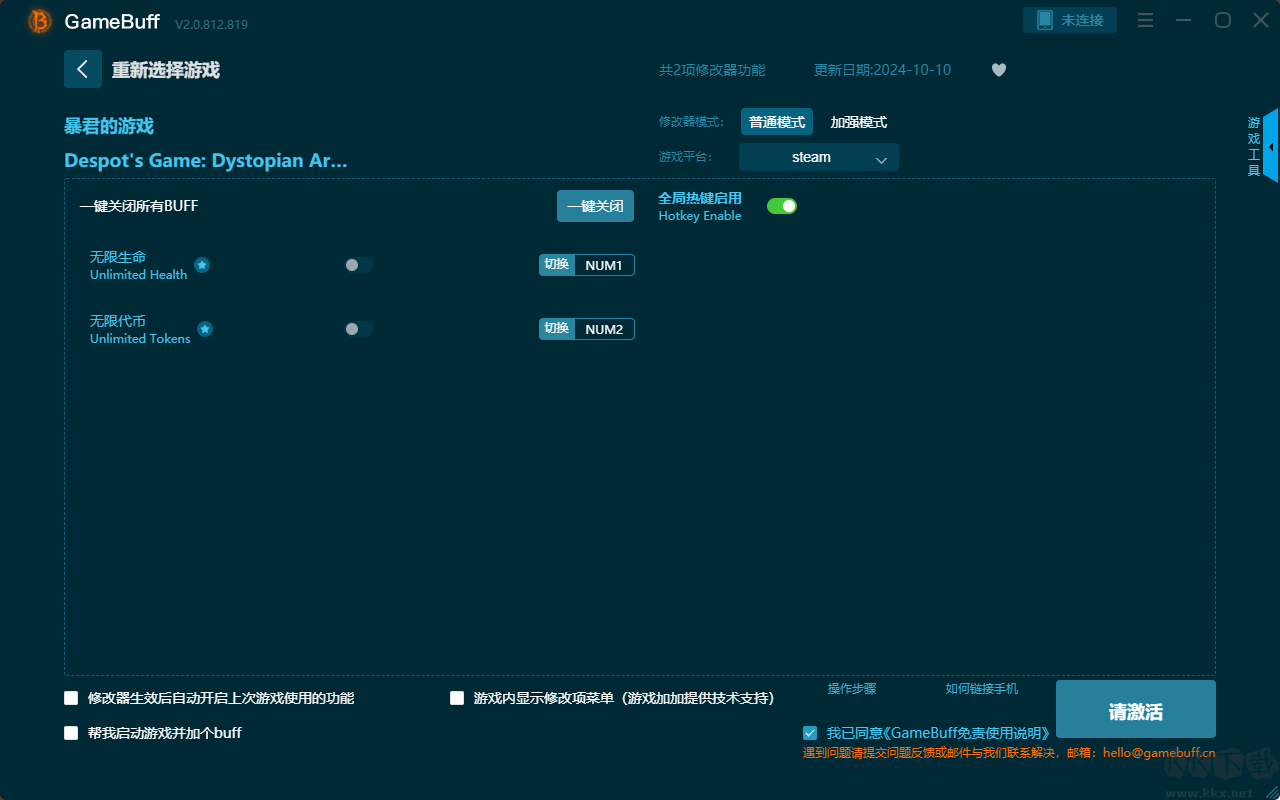Click the star badge beside Unlimited Health
Image resolution: width=1280 pixels, height=800 pixels.
click(202, 265)
